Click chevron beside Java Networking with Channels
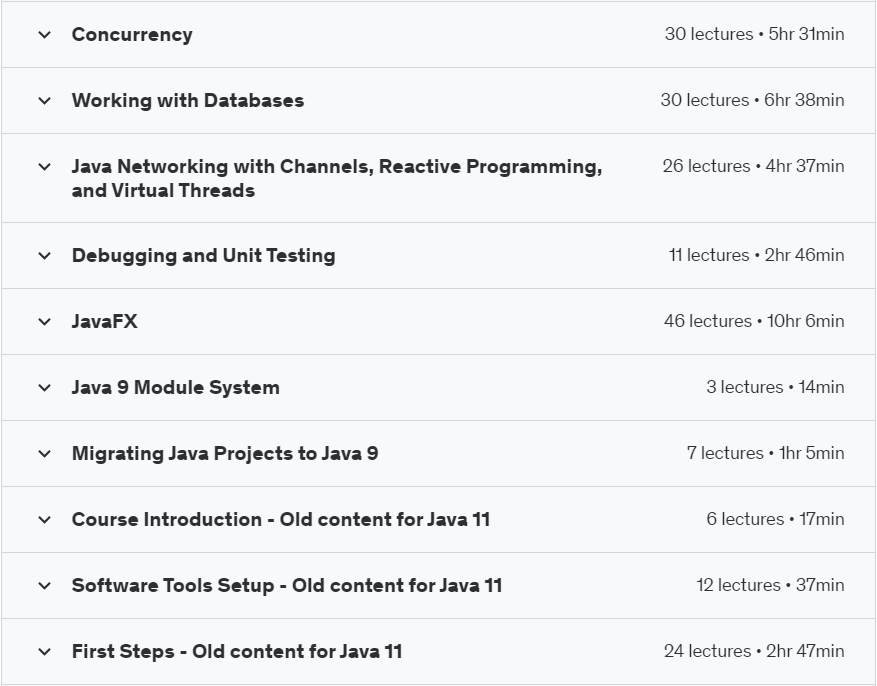 pyautogui.click(x=44, y=167)
